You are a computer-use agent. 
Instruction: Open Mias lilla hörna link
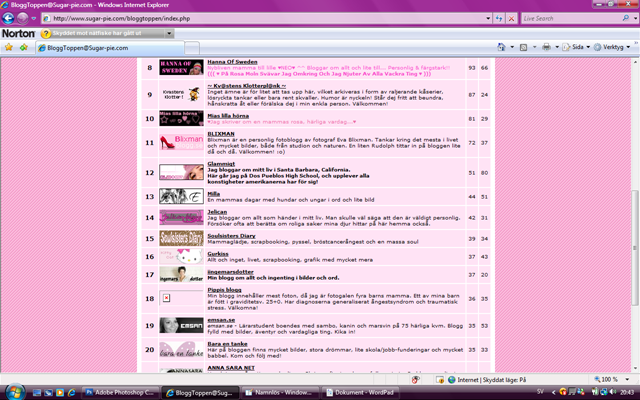coord(228,116)
